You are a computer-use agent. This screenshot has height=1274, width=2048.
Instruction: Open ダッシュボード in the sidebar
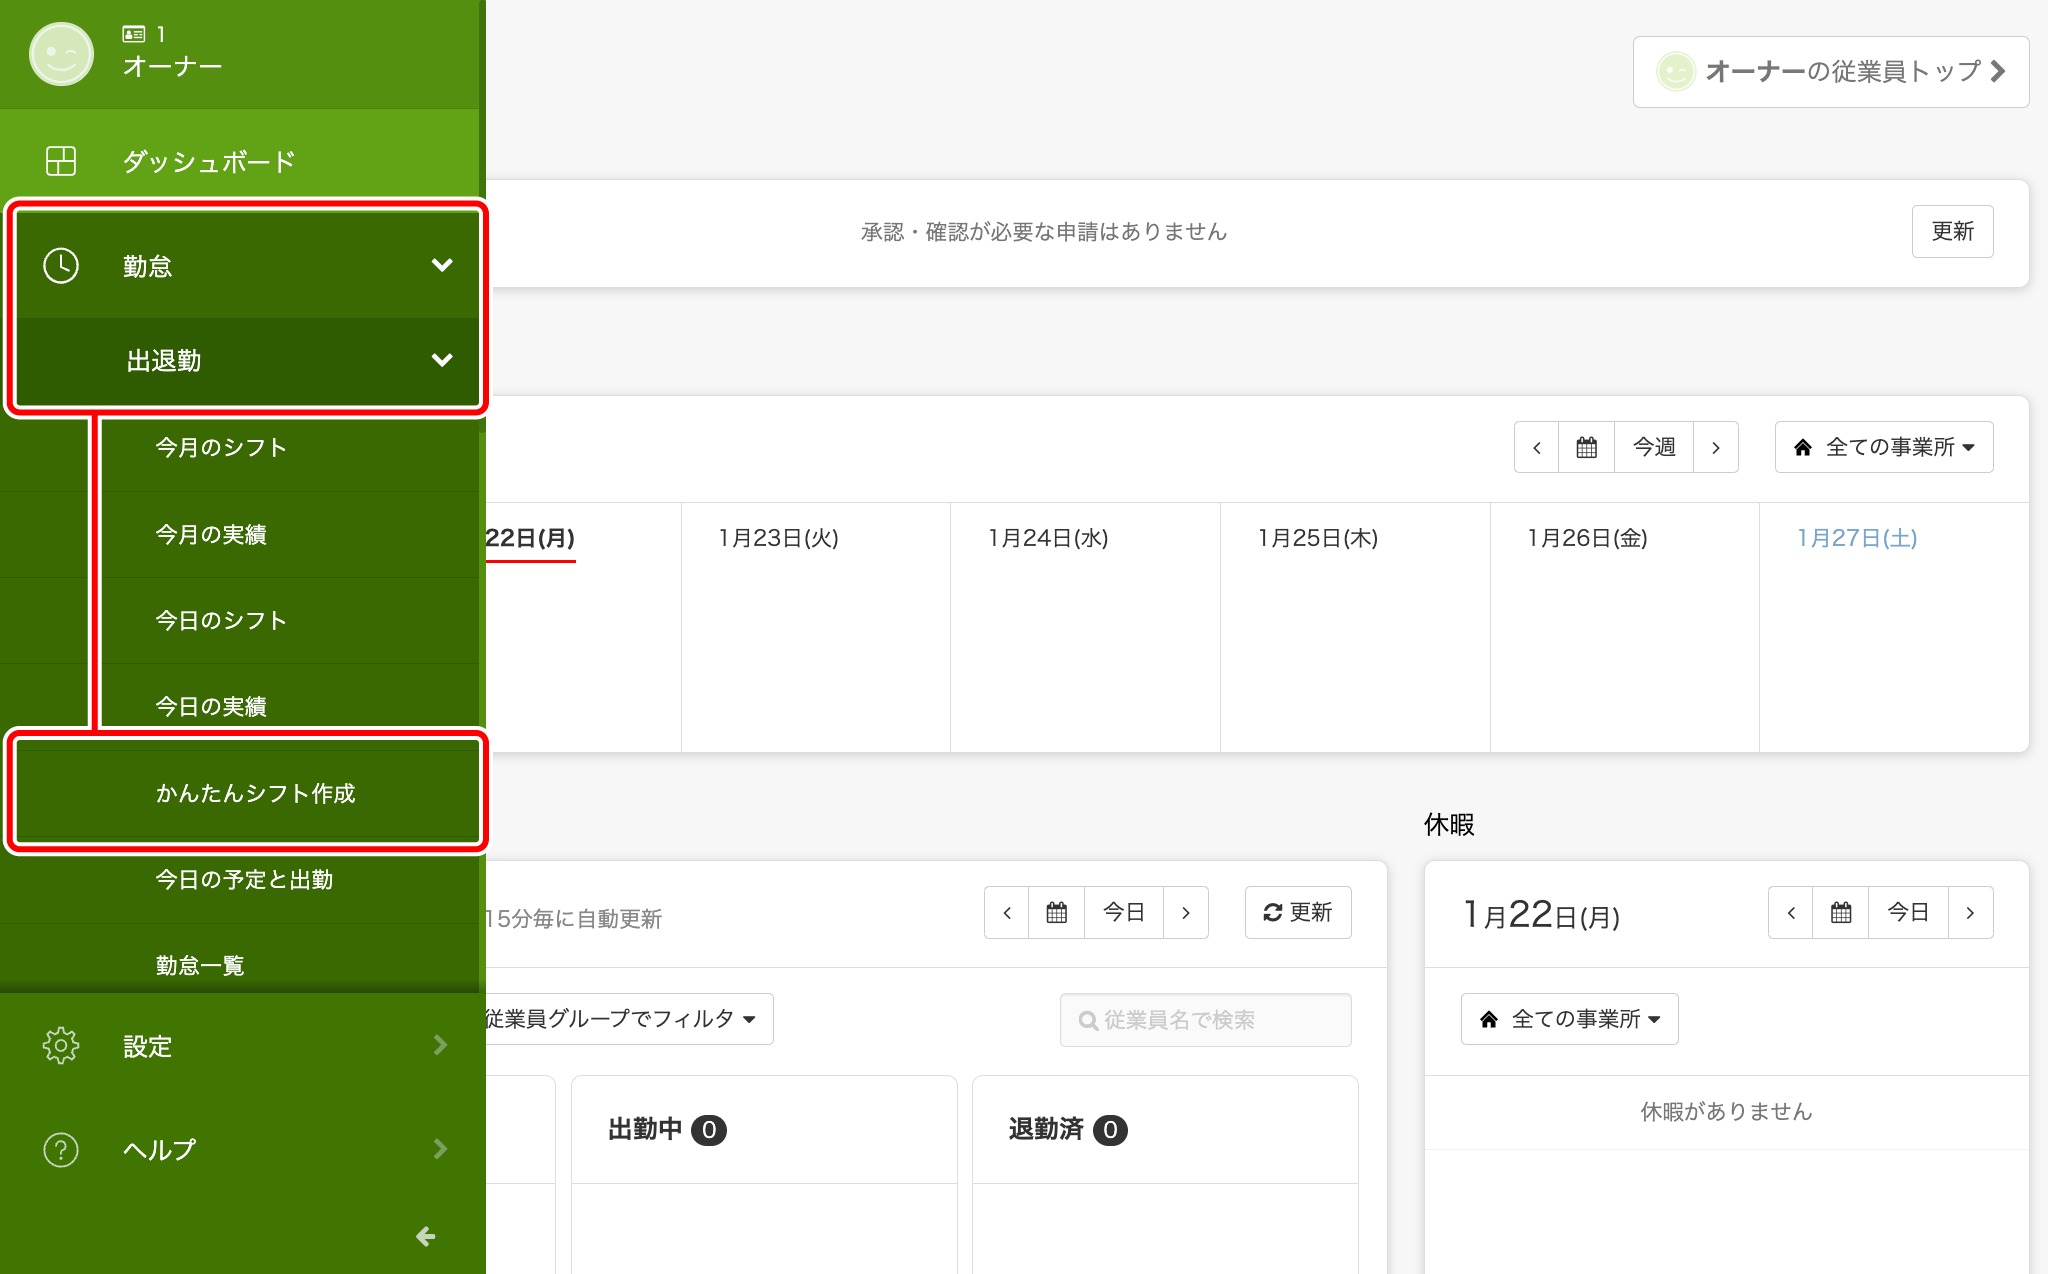click(240, 161)
